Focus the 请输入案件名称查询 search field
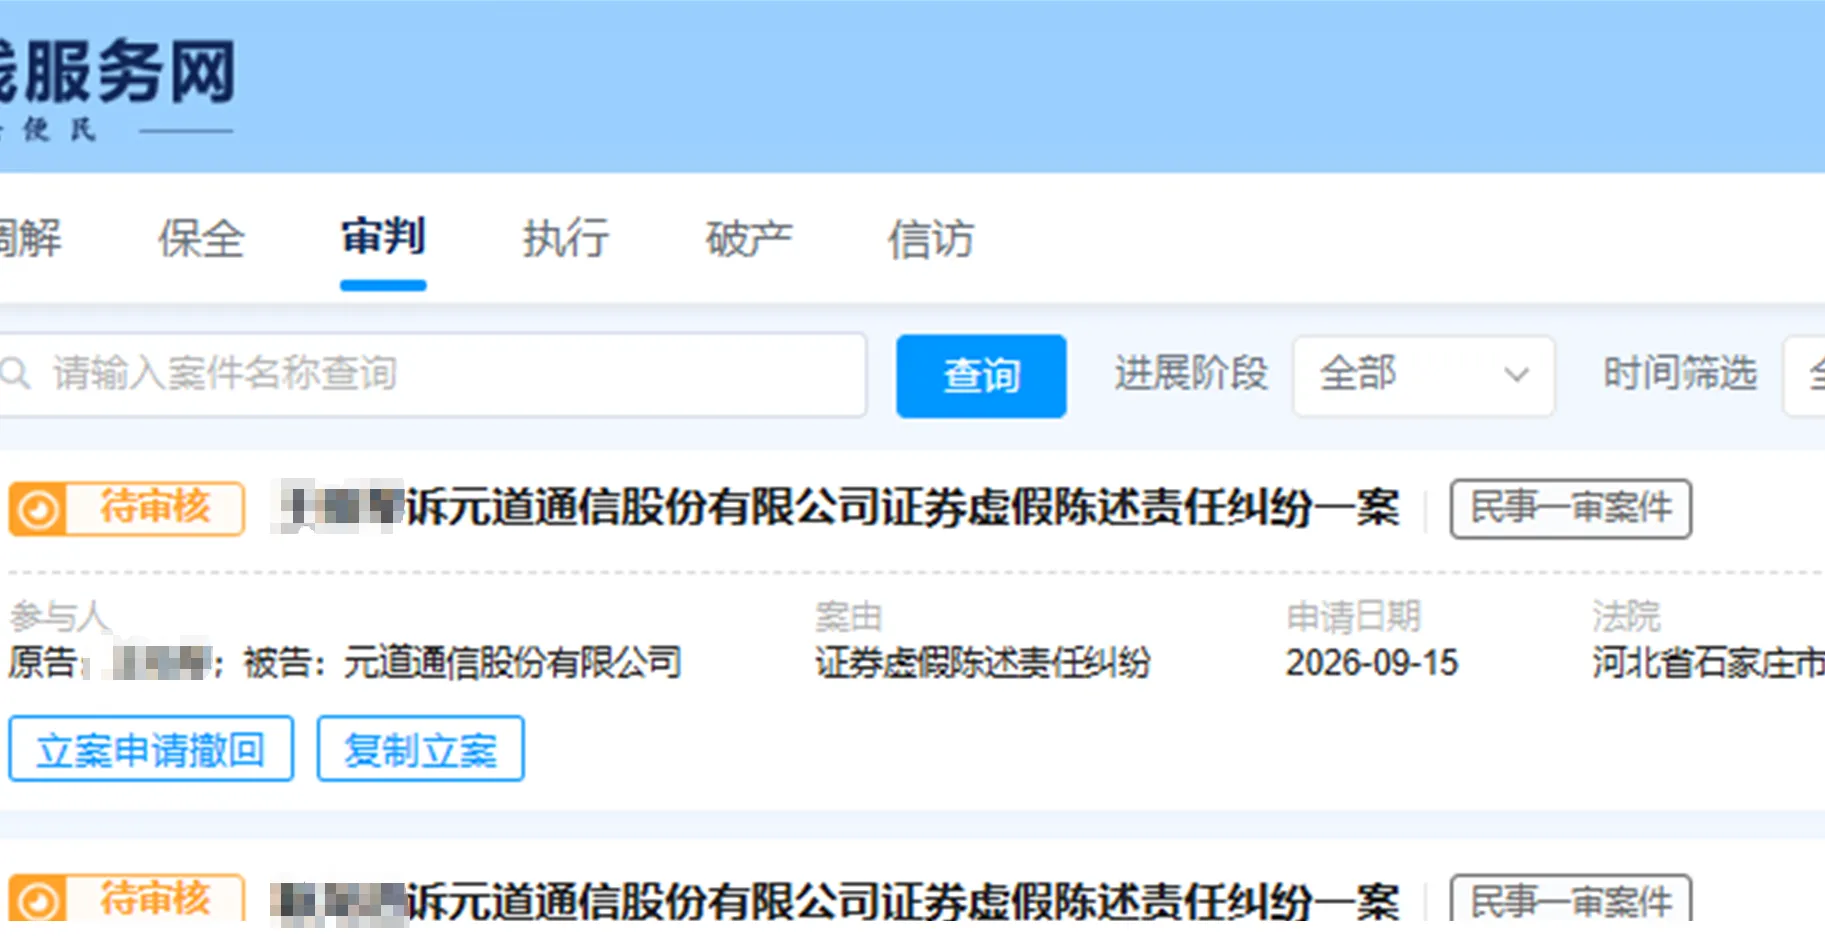Screen dimensions: 1825x936 tap(432, 374)
